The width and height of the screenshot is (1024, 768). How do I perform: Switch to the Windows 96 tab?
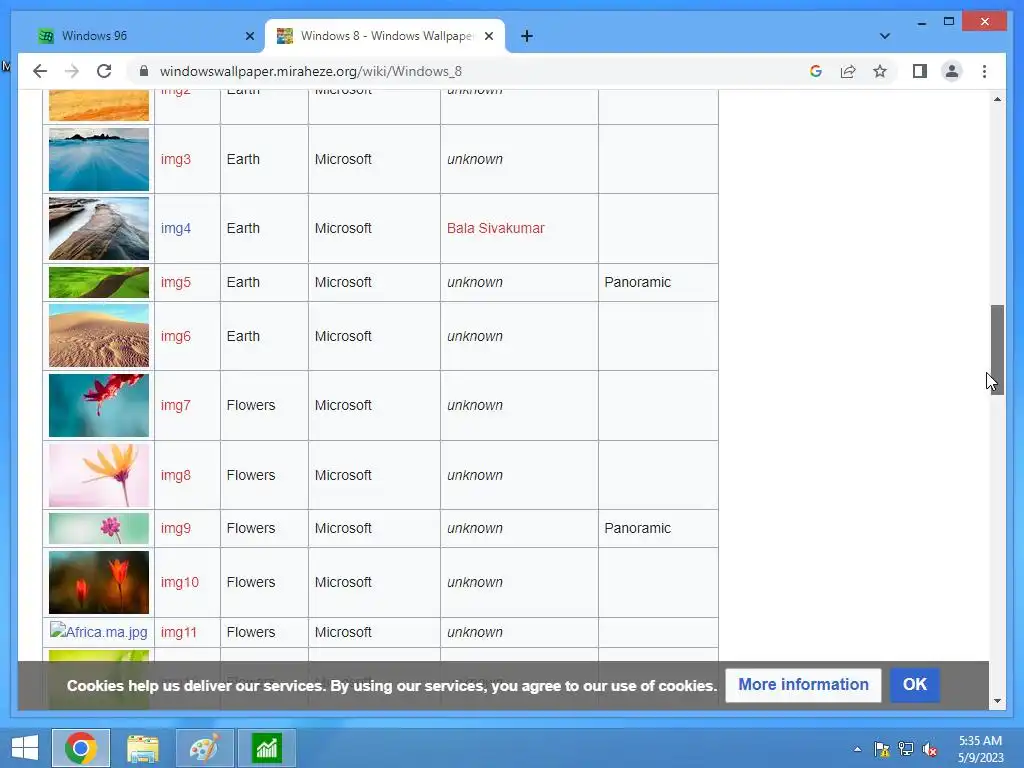[x=146, y=36]
